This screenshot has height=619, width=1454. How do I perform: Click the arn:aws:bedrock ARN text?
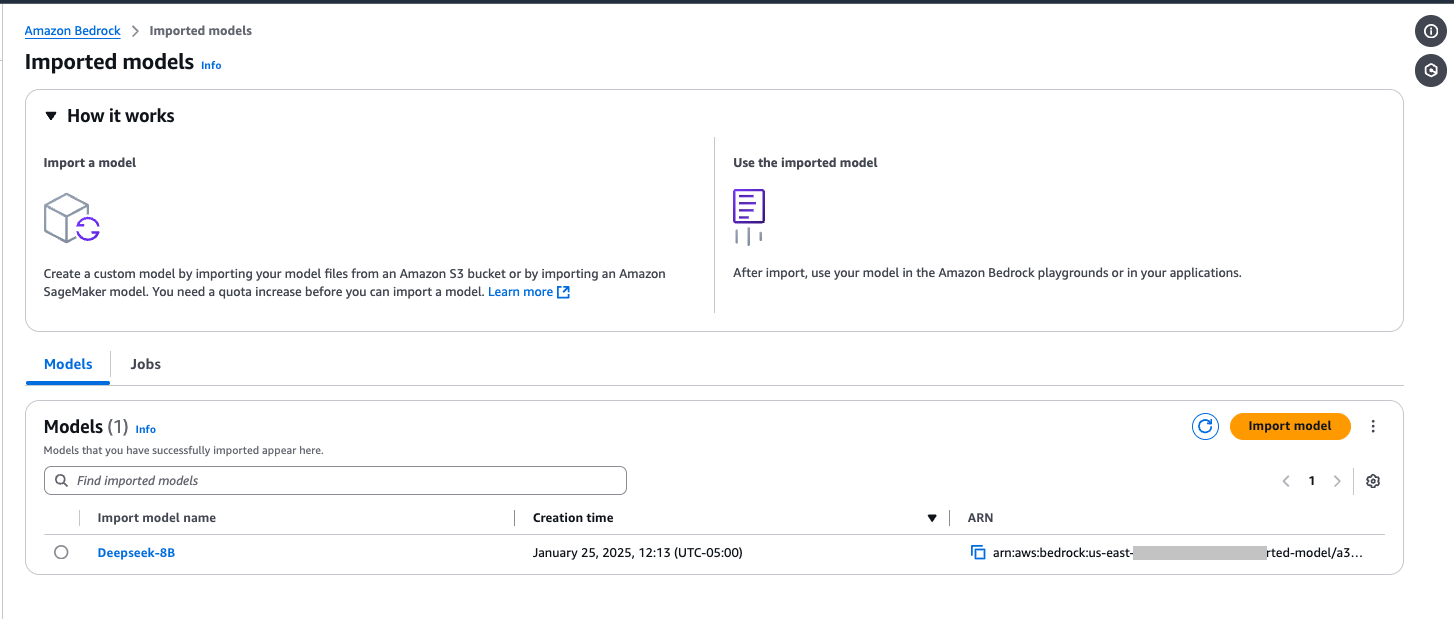click(x=1177, y=552)
